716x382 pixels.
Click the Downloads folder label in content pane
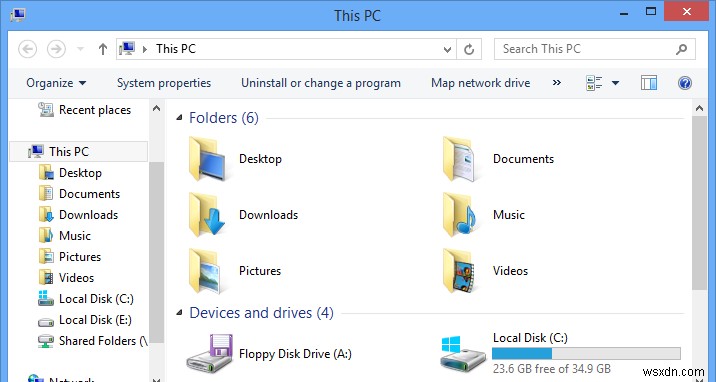(268, 215)
